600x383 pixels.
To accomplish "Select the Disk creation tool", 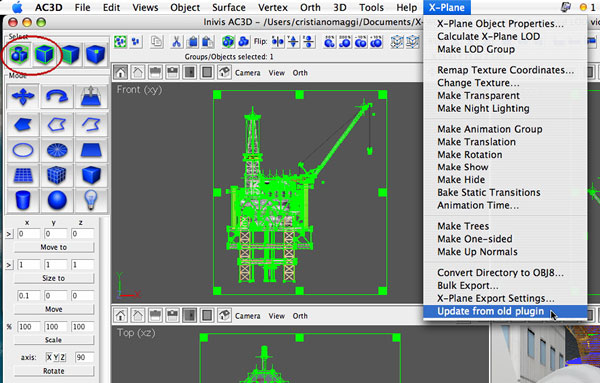I will coord(57,150).
